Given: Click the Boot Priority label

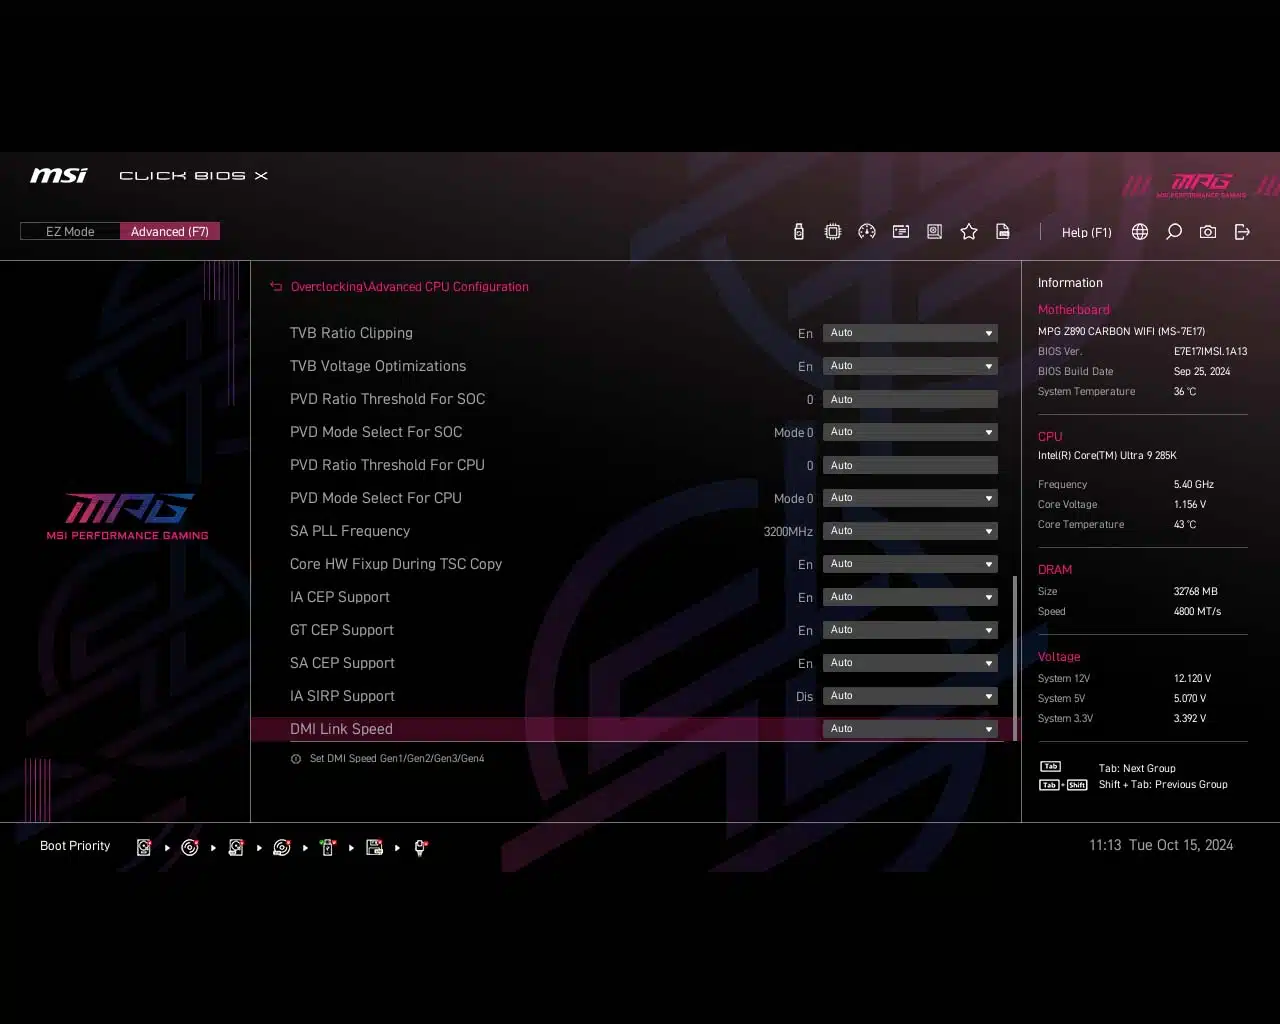Looking at the screenshot, I should 75,846.
